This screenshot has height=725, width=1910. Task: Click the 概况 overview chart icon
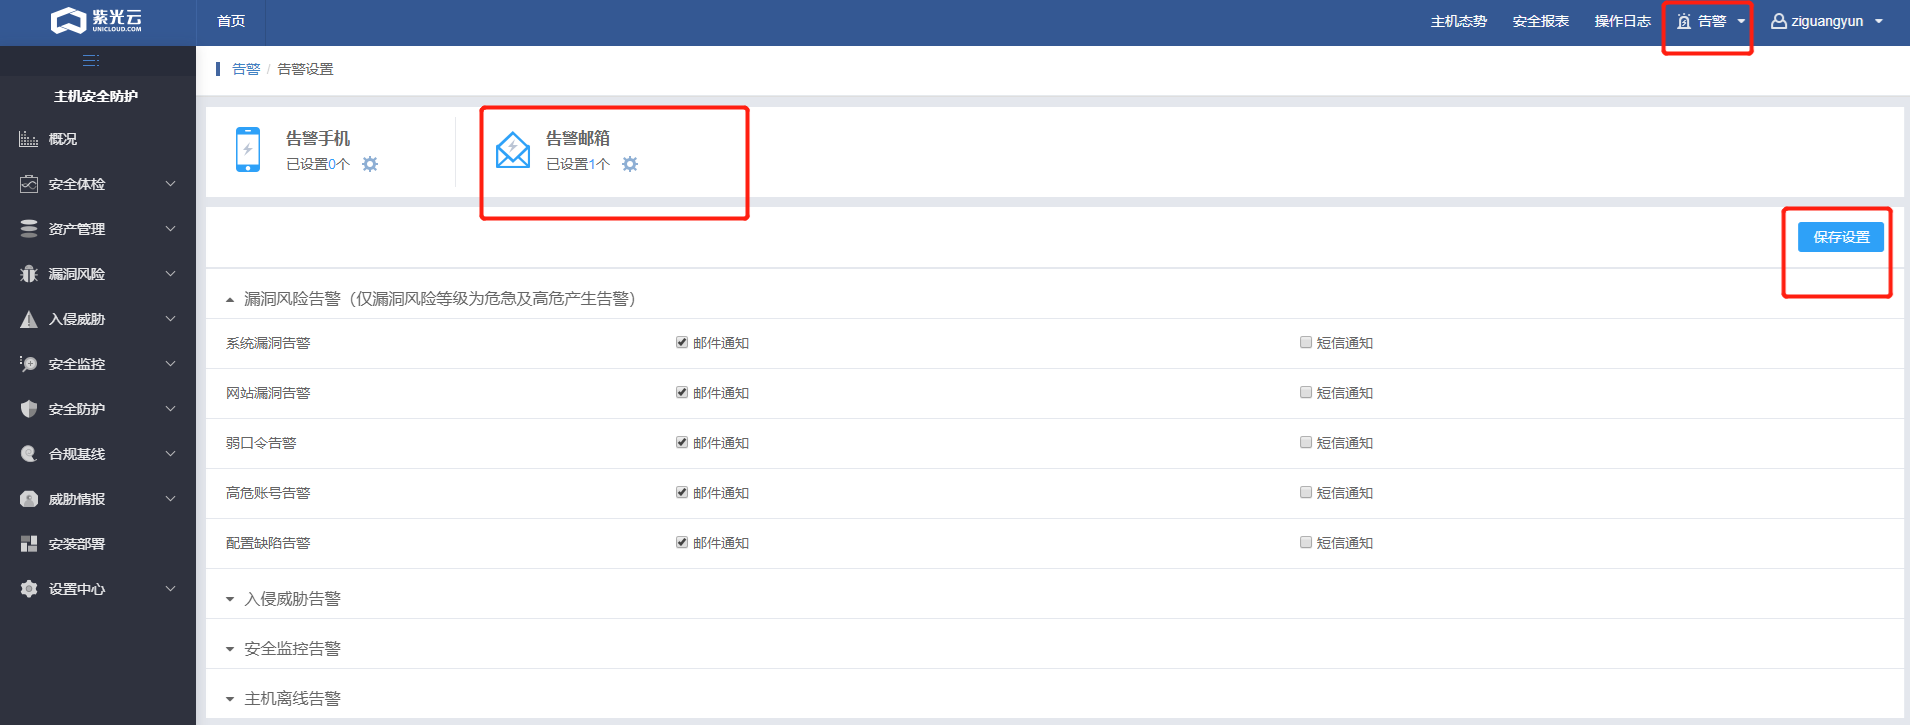(x=28, y=139)
